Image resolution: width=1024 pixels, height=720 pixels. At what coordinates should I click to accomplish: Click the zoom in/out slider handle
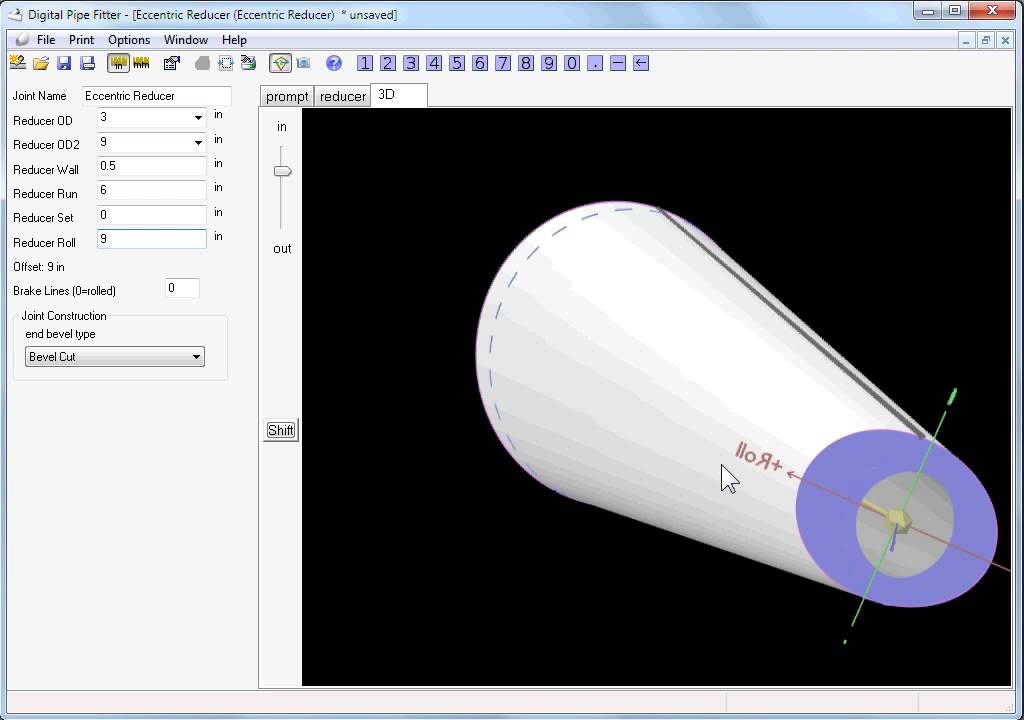pos(283,171)
